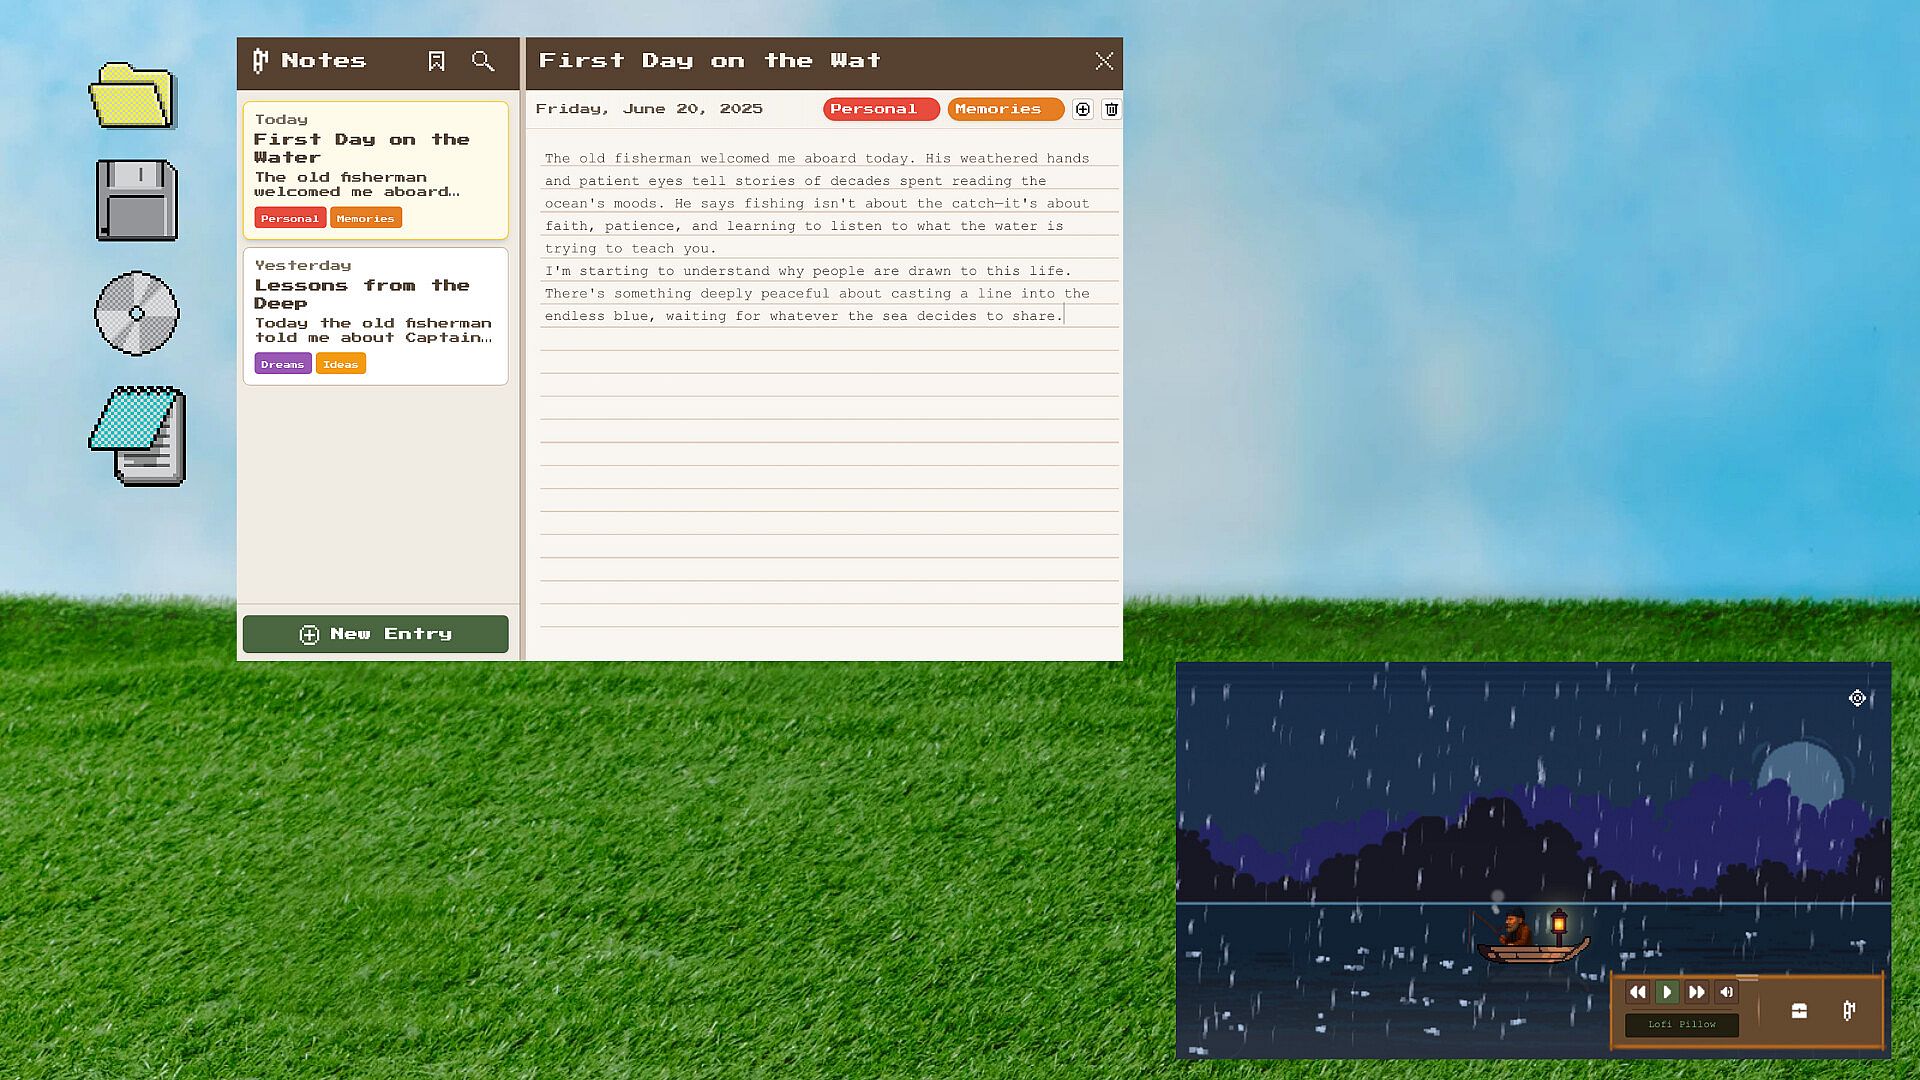Click the New Entry button

(x=375, y=634)
